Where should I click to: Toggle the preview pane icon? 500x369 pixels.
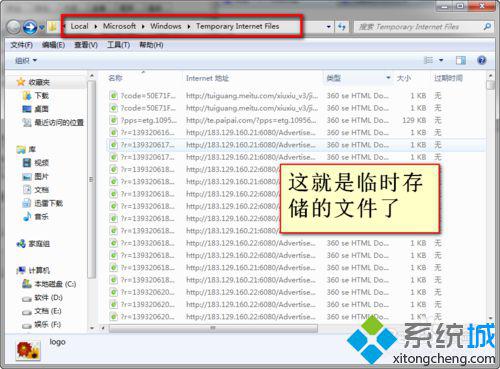coord(461,60)
